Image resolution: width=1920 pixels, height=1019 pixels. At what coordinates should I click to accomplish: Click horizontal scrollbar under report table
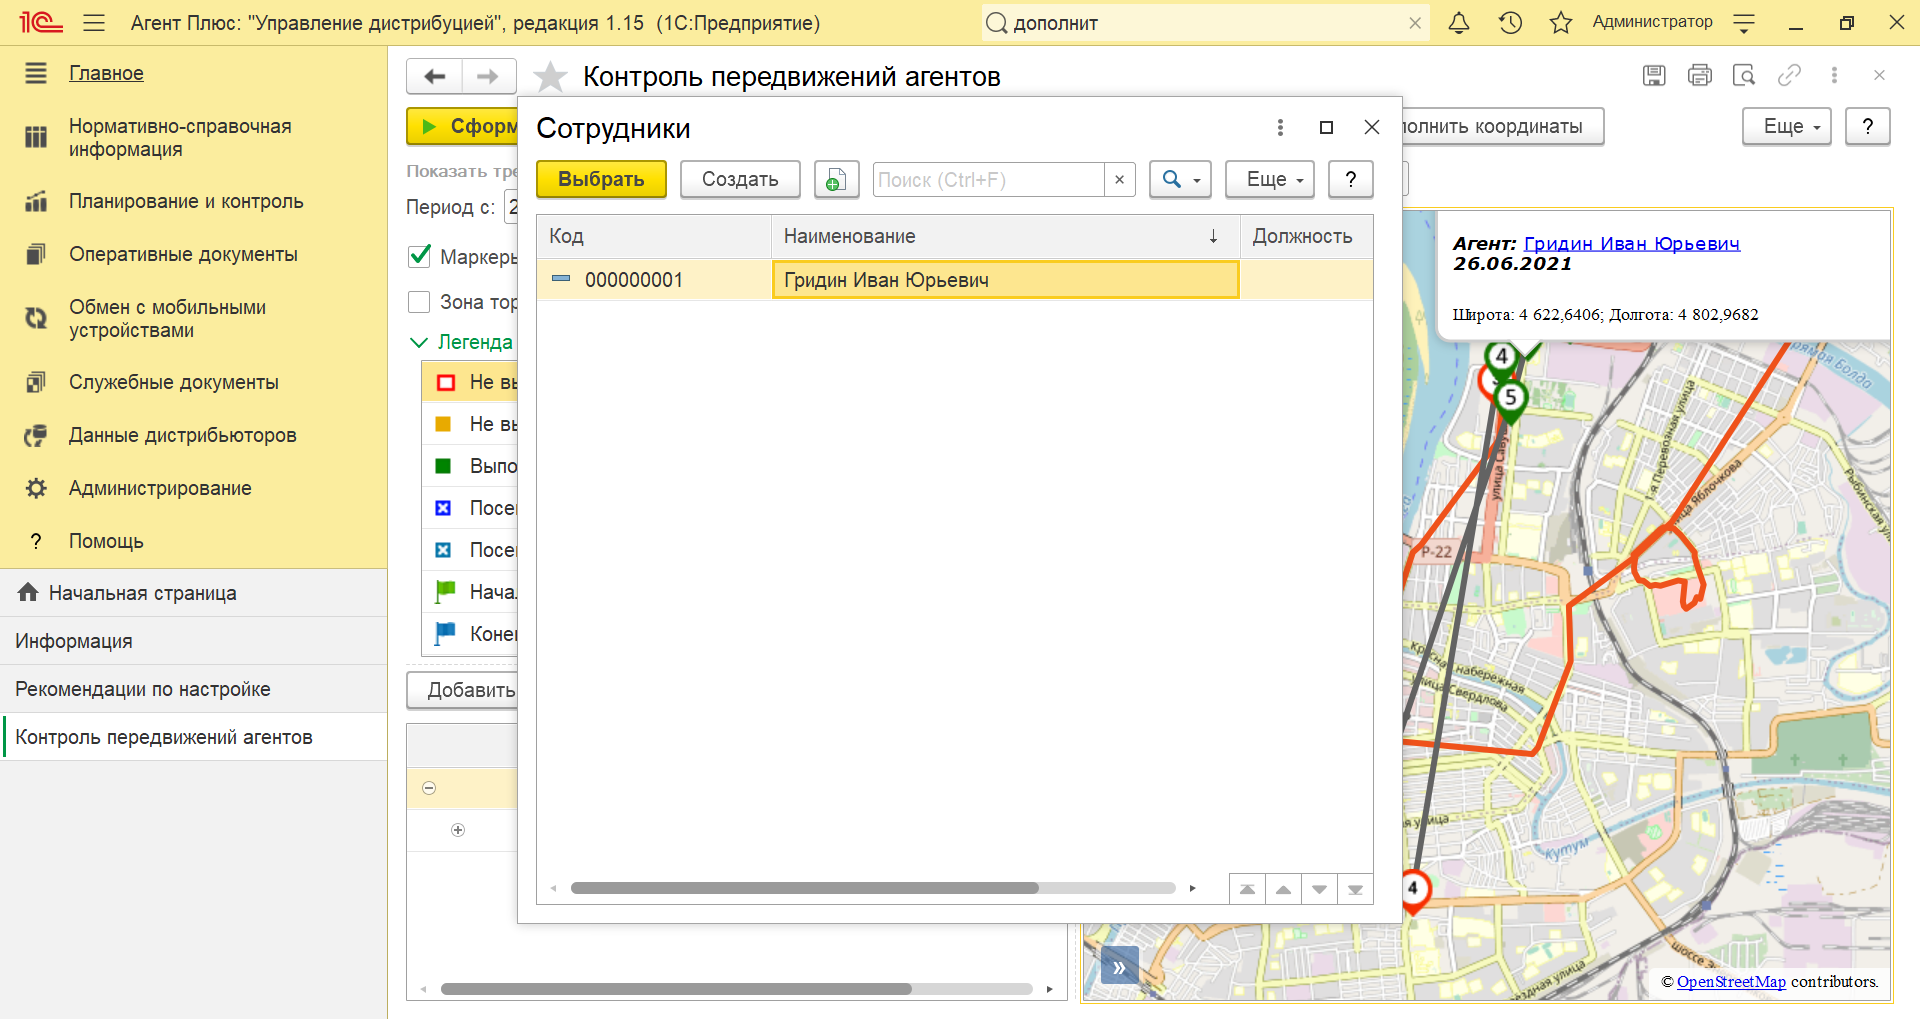tap(676, 989)
